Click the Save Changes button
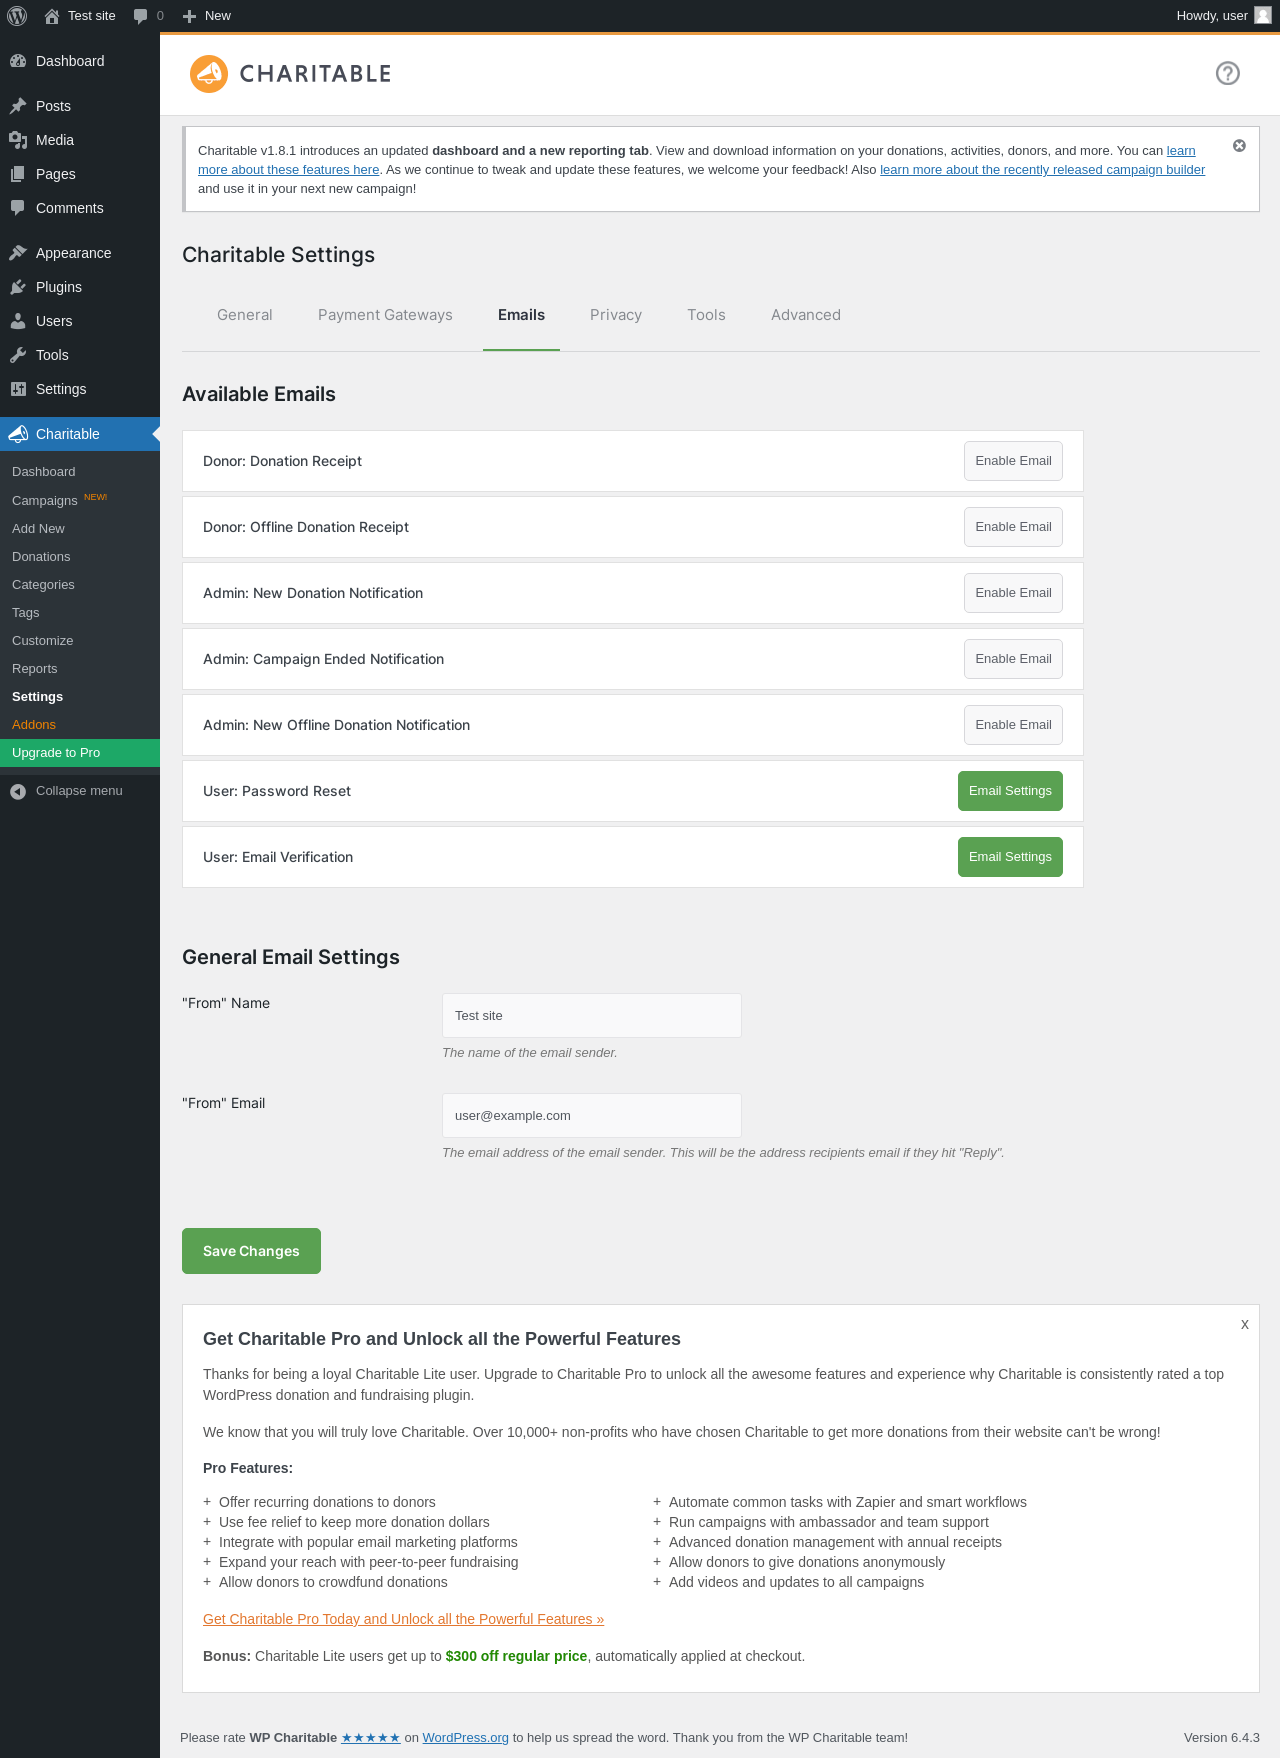Screen dimensions: 1280x1758 point(251,1251)
